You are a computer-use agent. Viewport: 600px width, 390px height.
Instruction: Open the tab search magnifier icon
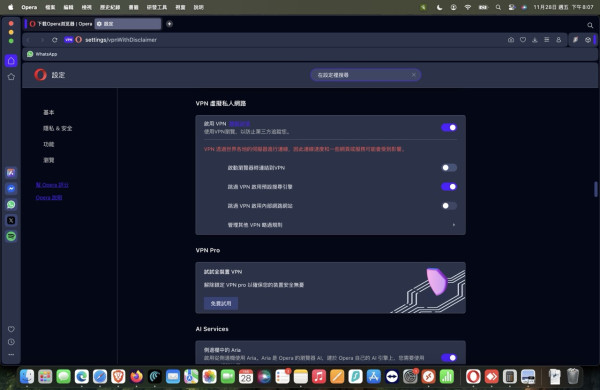[590, 25]
